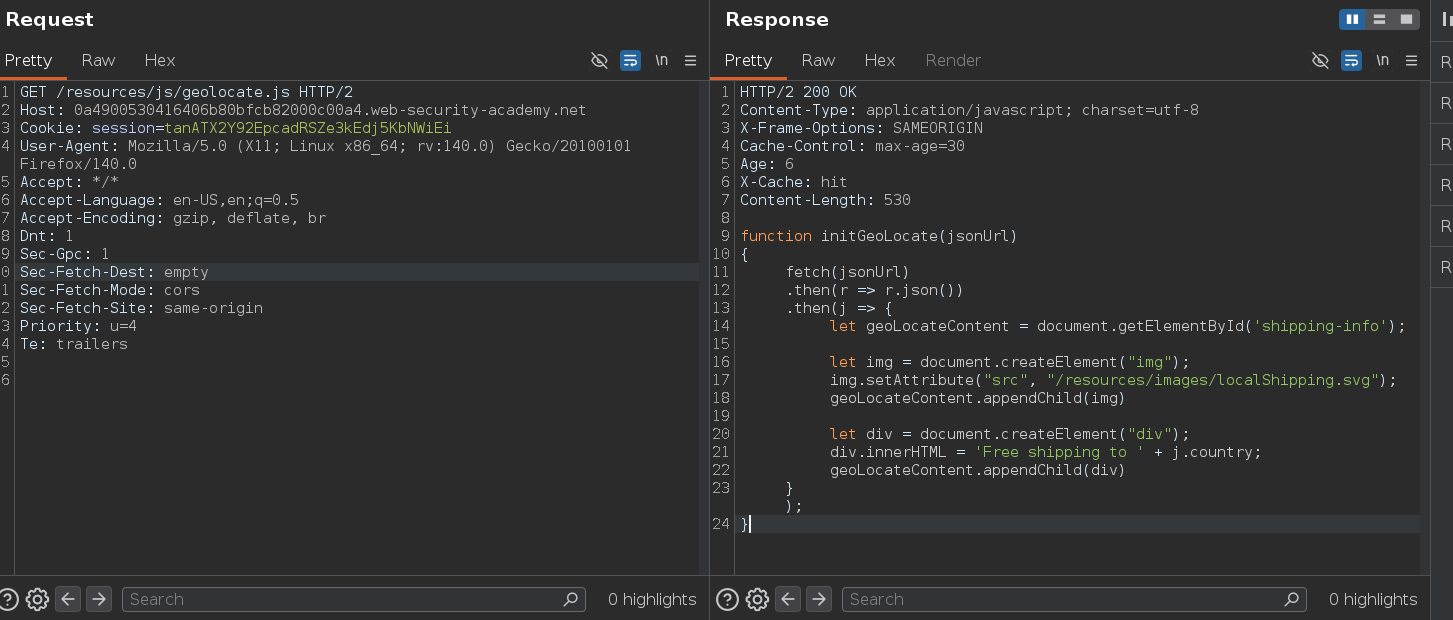Click the function initGeoLocate(jsonUrl) line
This screenshot has height=620, width=1453.
pyautogui.click(x=879, y=236)
